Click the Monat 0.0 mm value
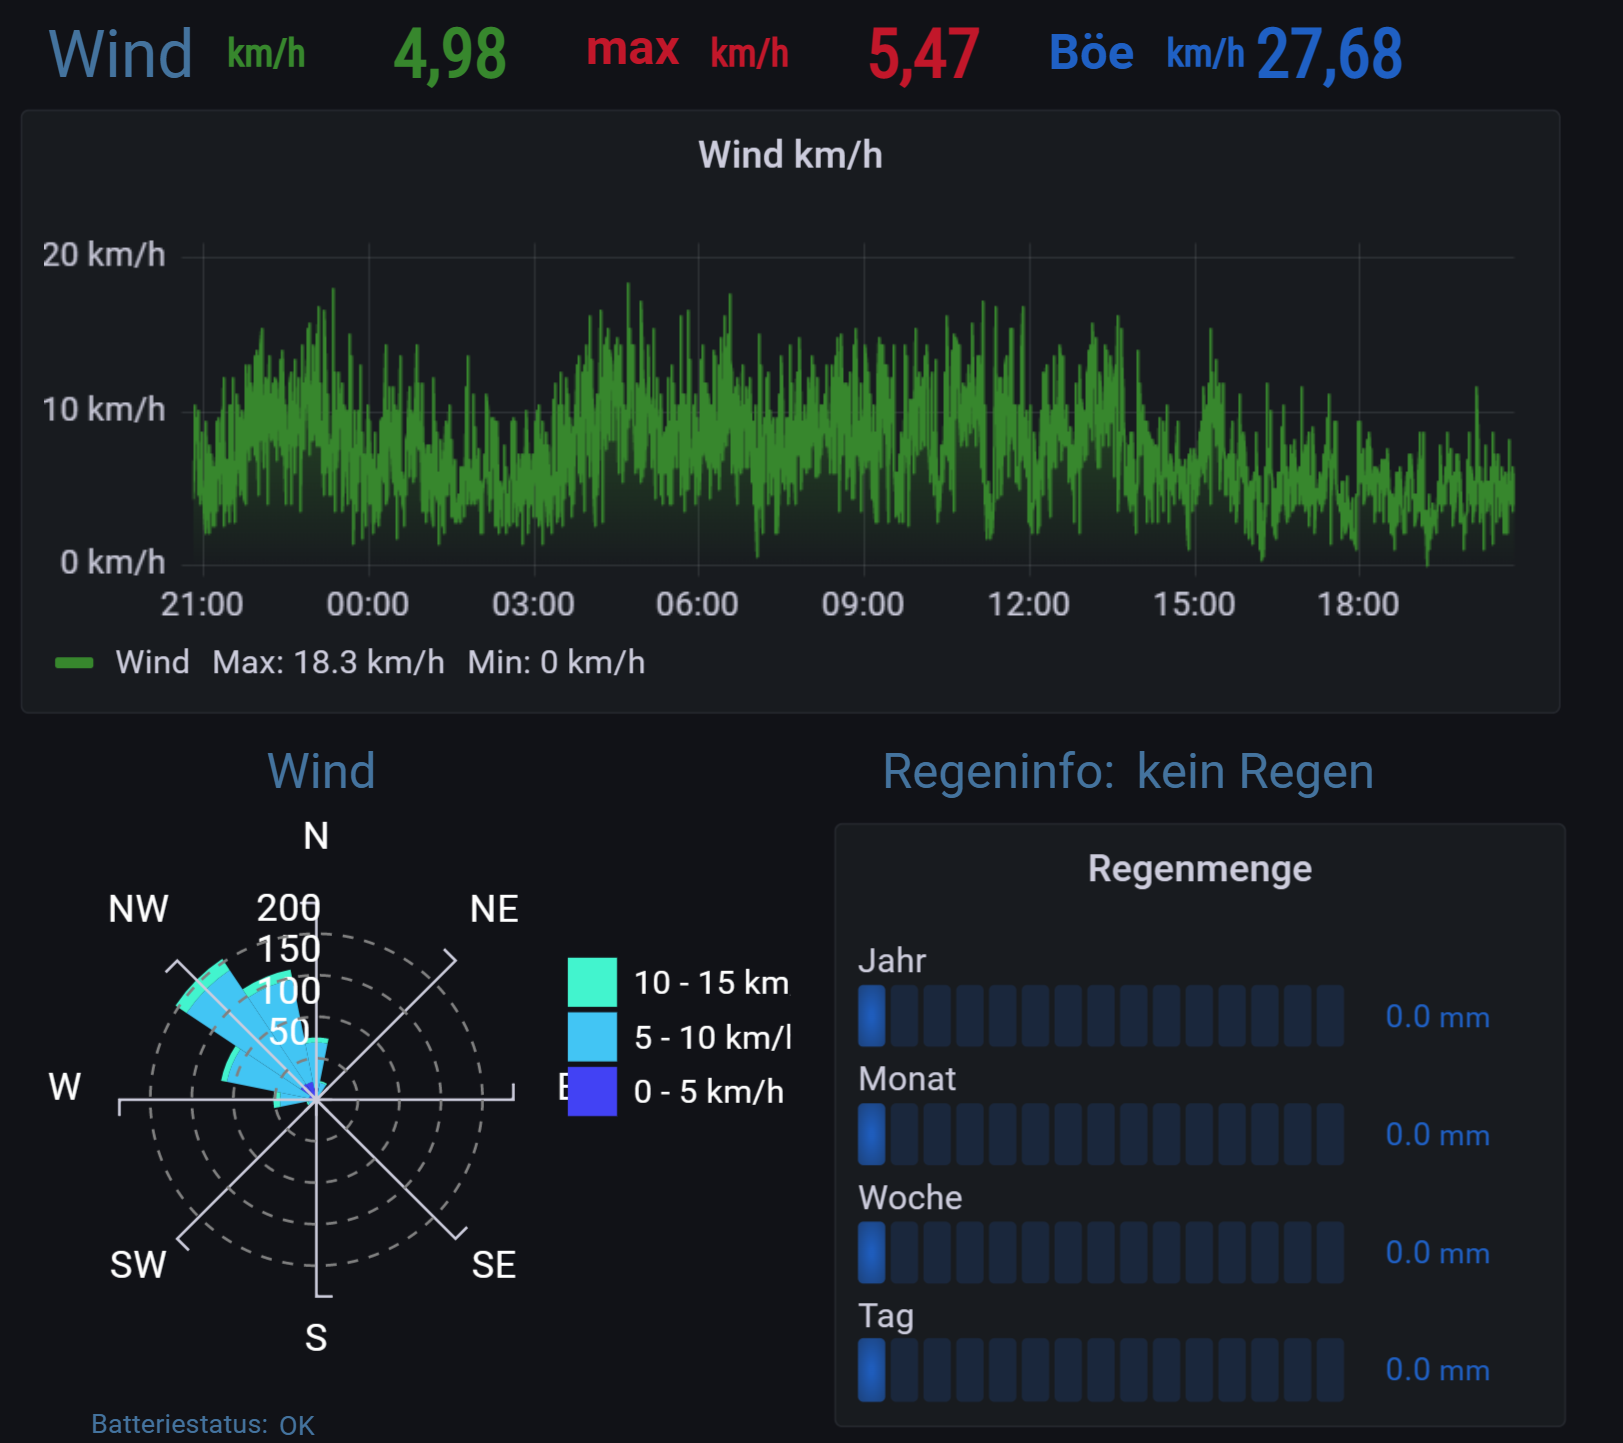Viewport: 1623px width, 1443px height. coord(1437,1135)
